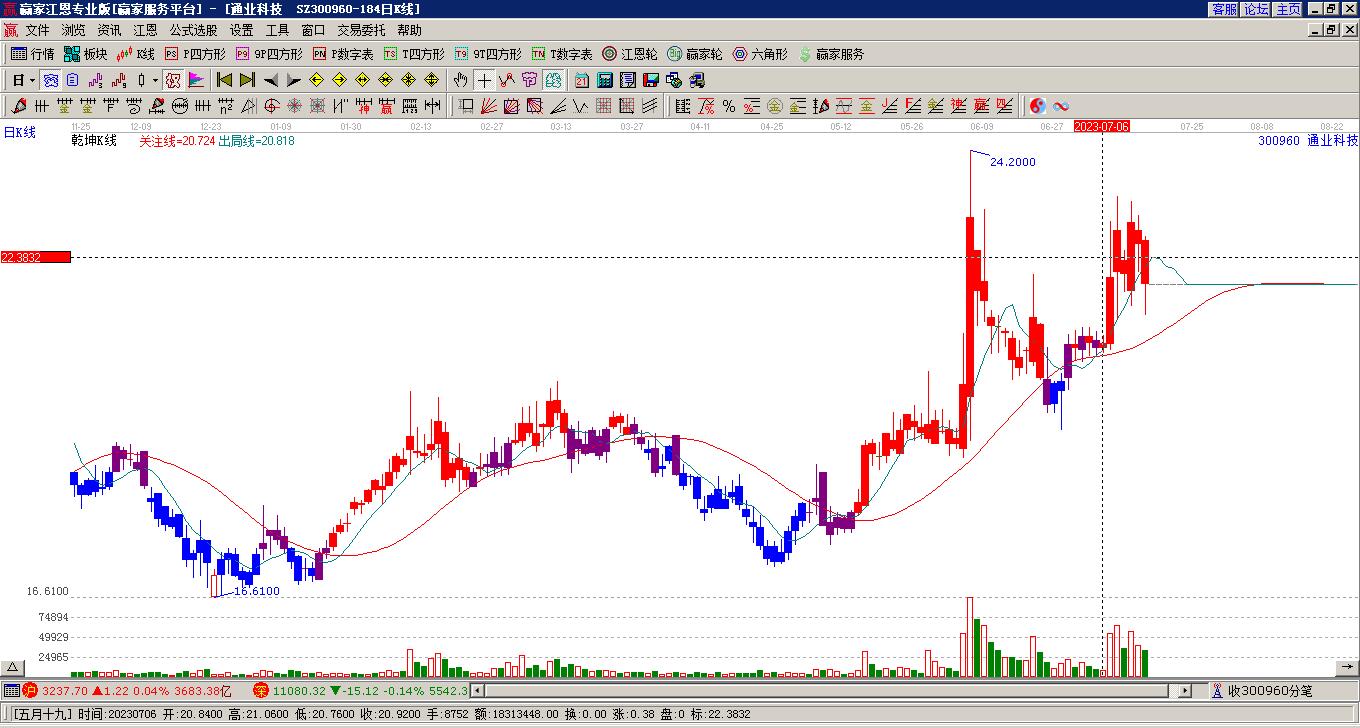Screen dimensions: 1360x728
Task: Click the blue infinity symbol icon
Action: point(1061,106)
